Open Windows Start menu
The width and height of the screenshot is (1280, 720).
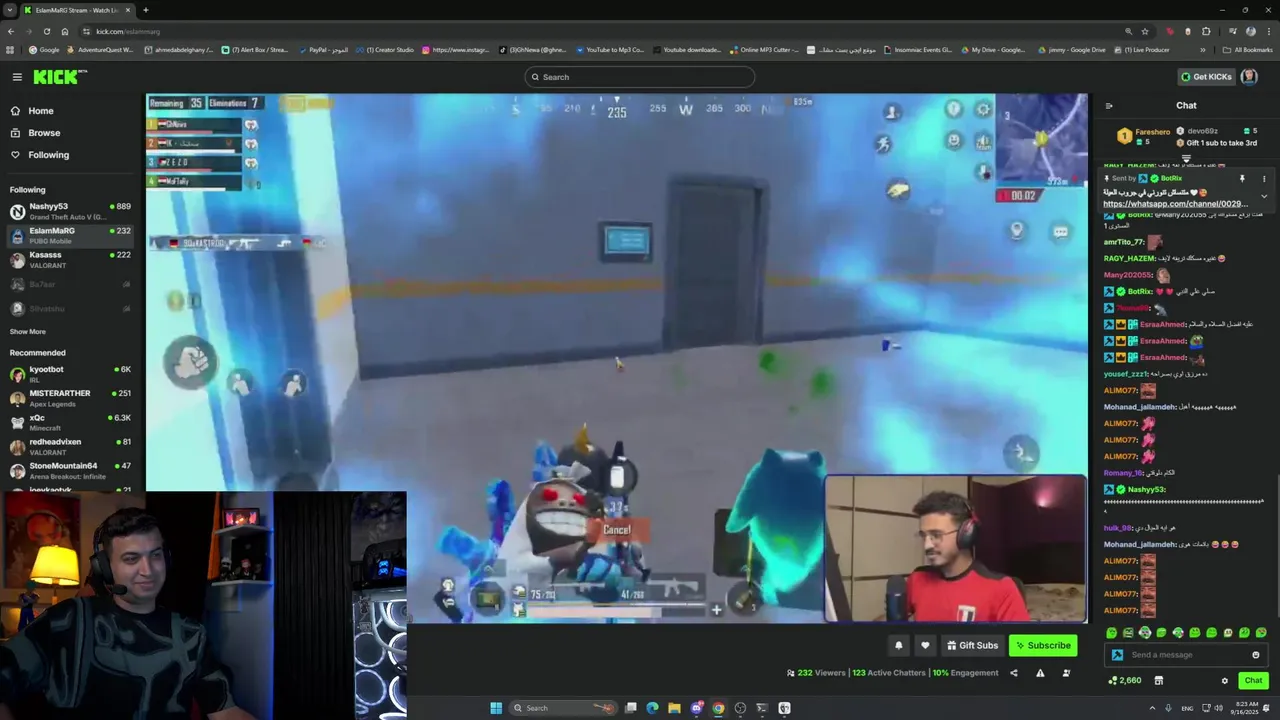point(496,708)
